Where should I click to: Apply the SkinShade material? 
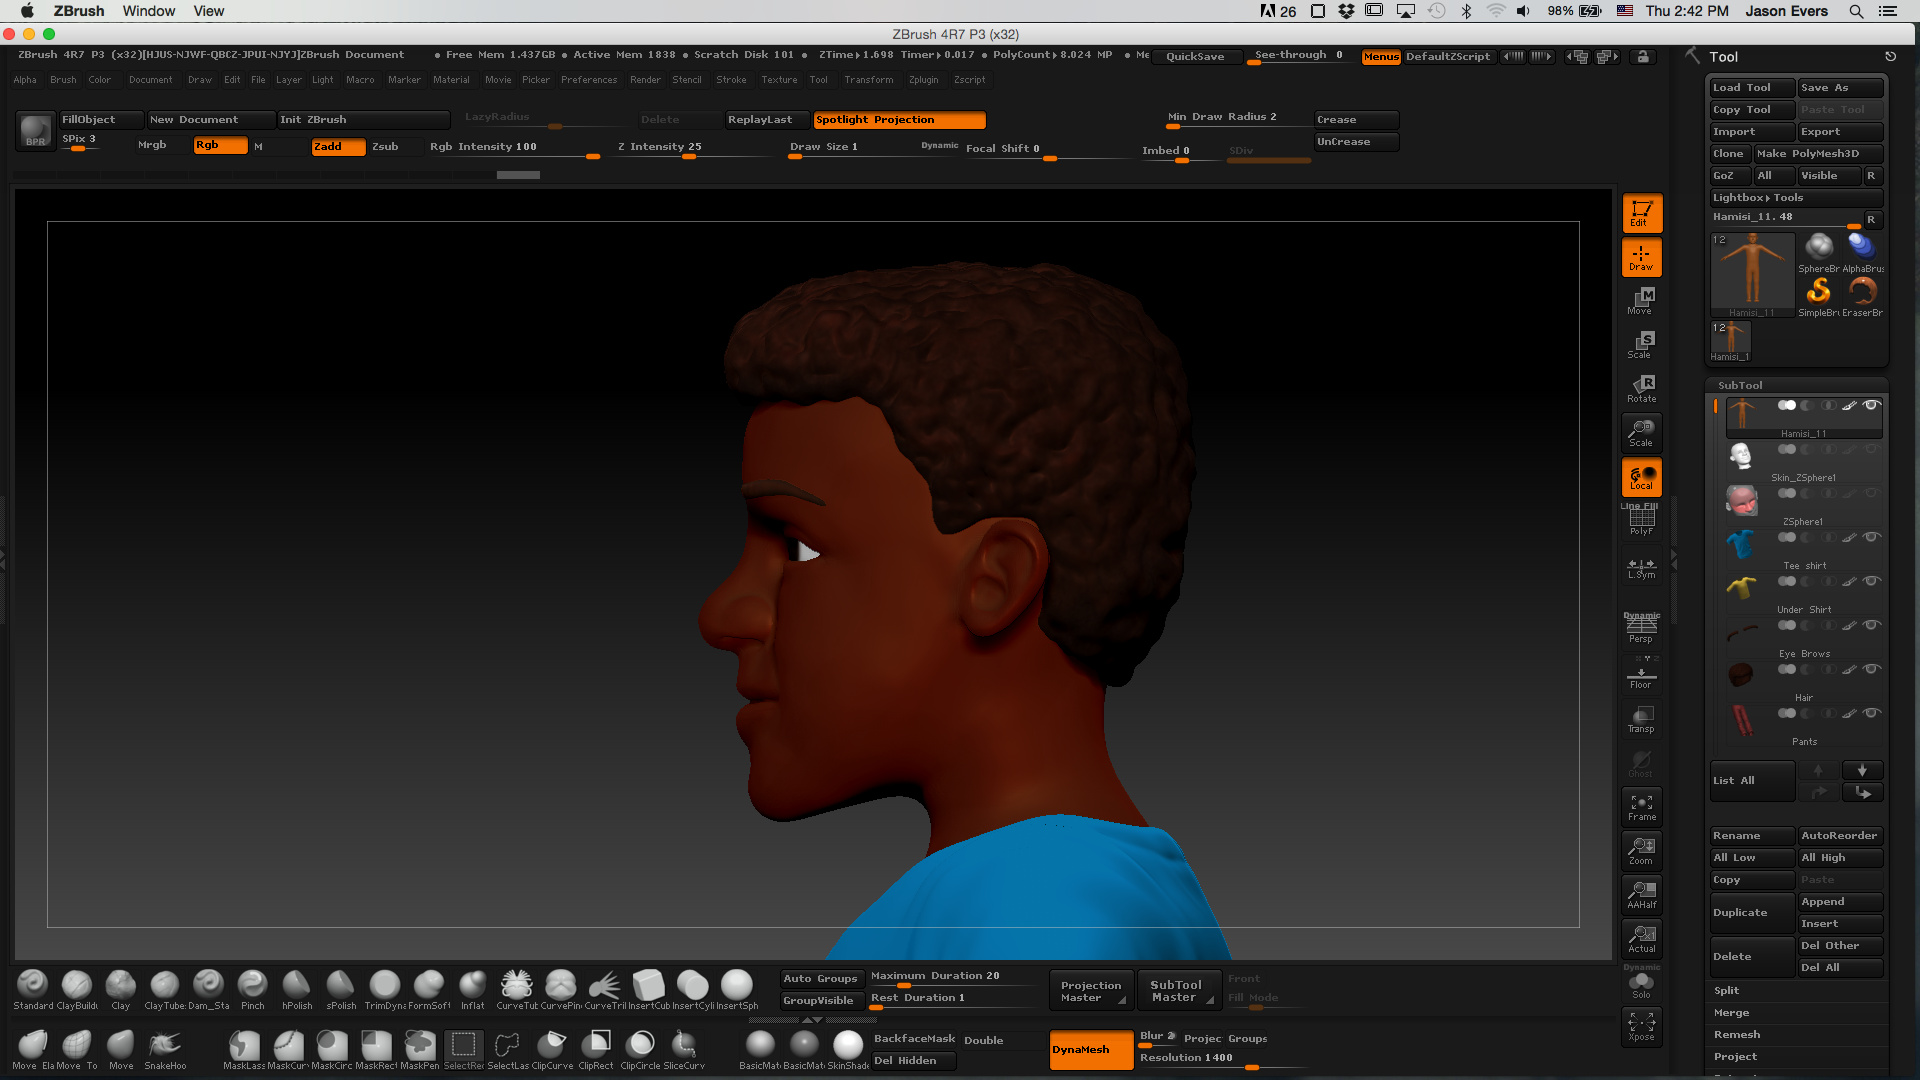[x=848, y=1050]
